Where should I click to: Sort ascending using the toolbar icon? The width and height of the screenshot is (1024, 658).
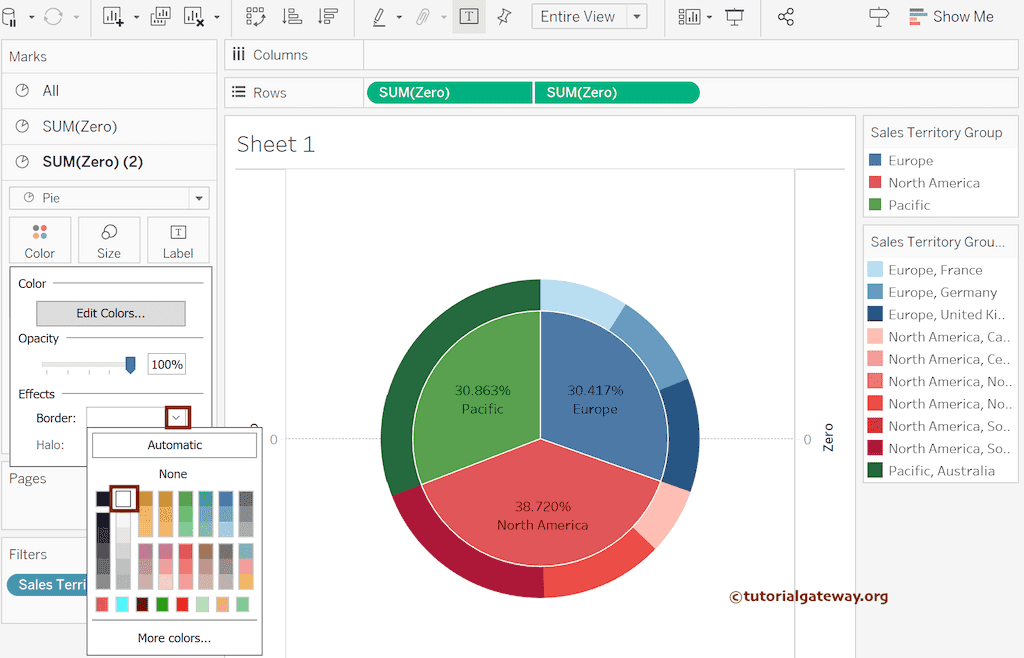point(292,17)
